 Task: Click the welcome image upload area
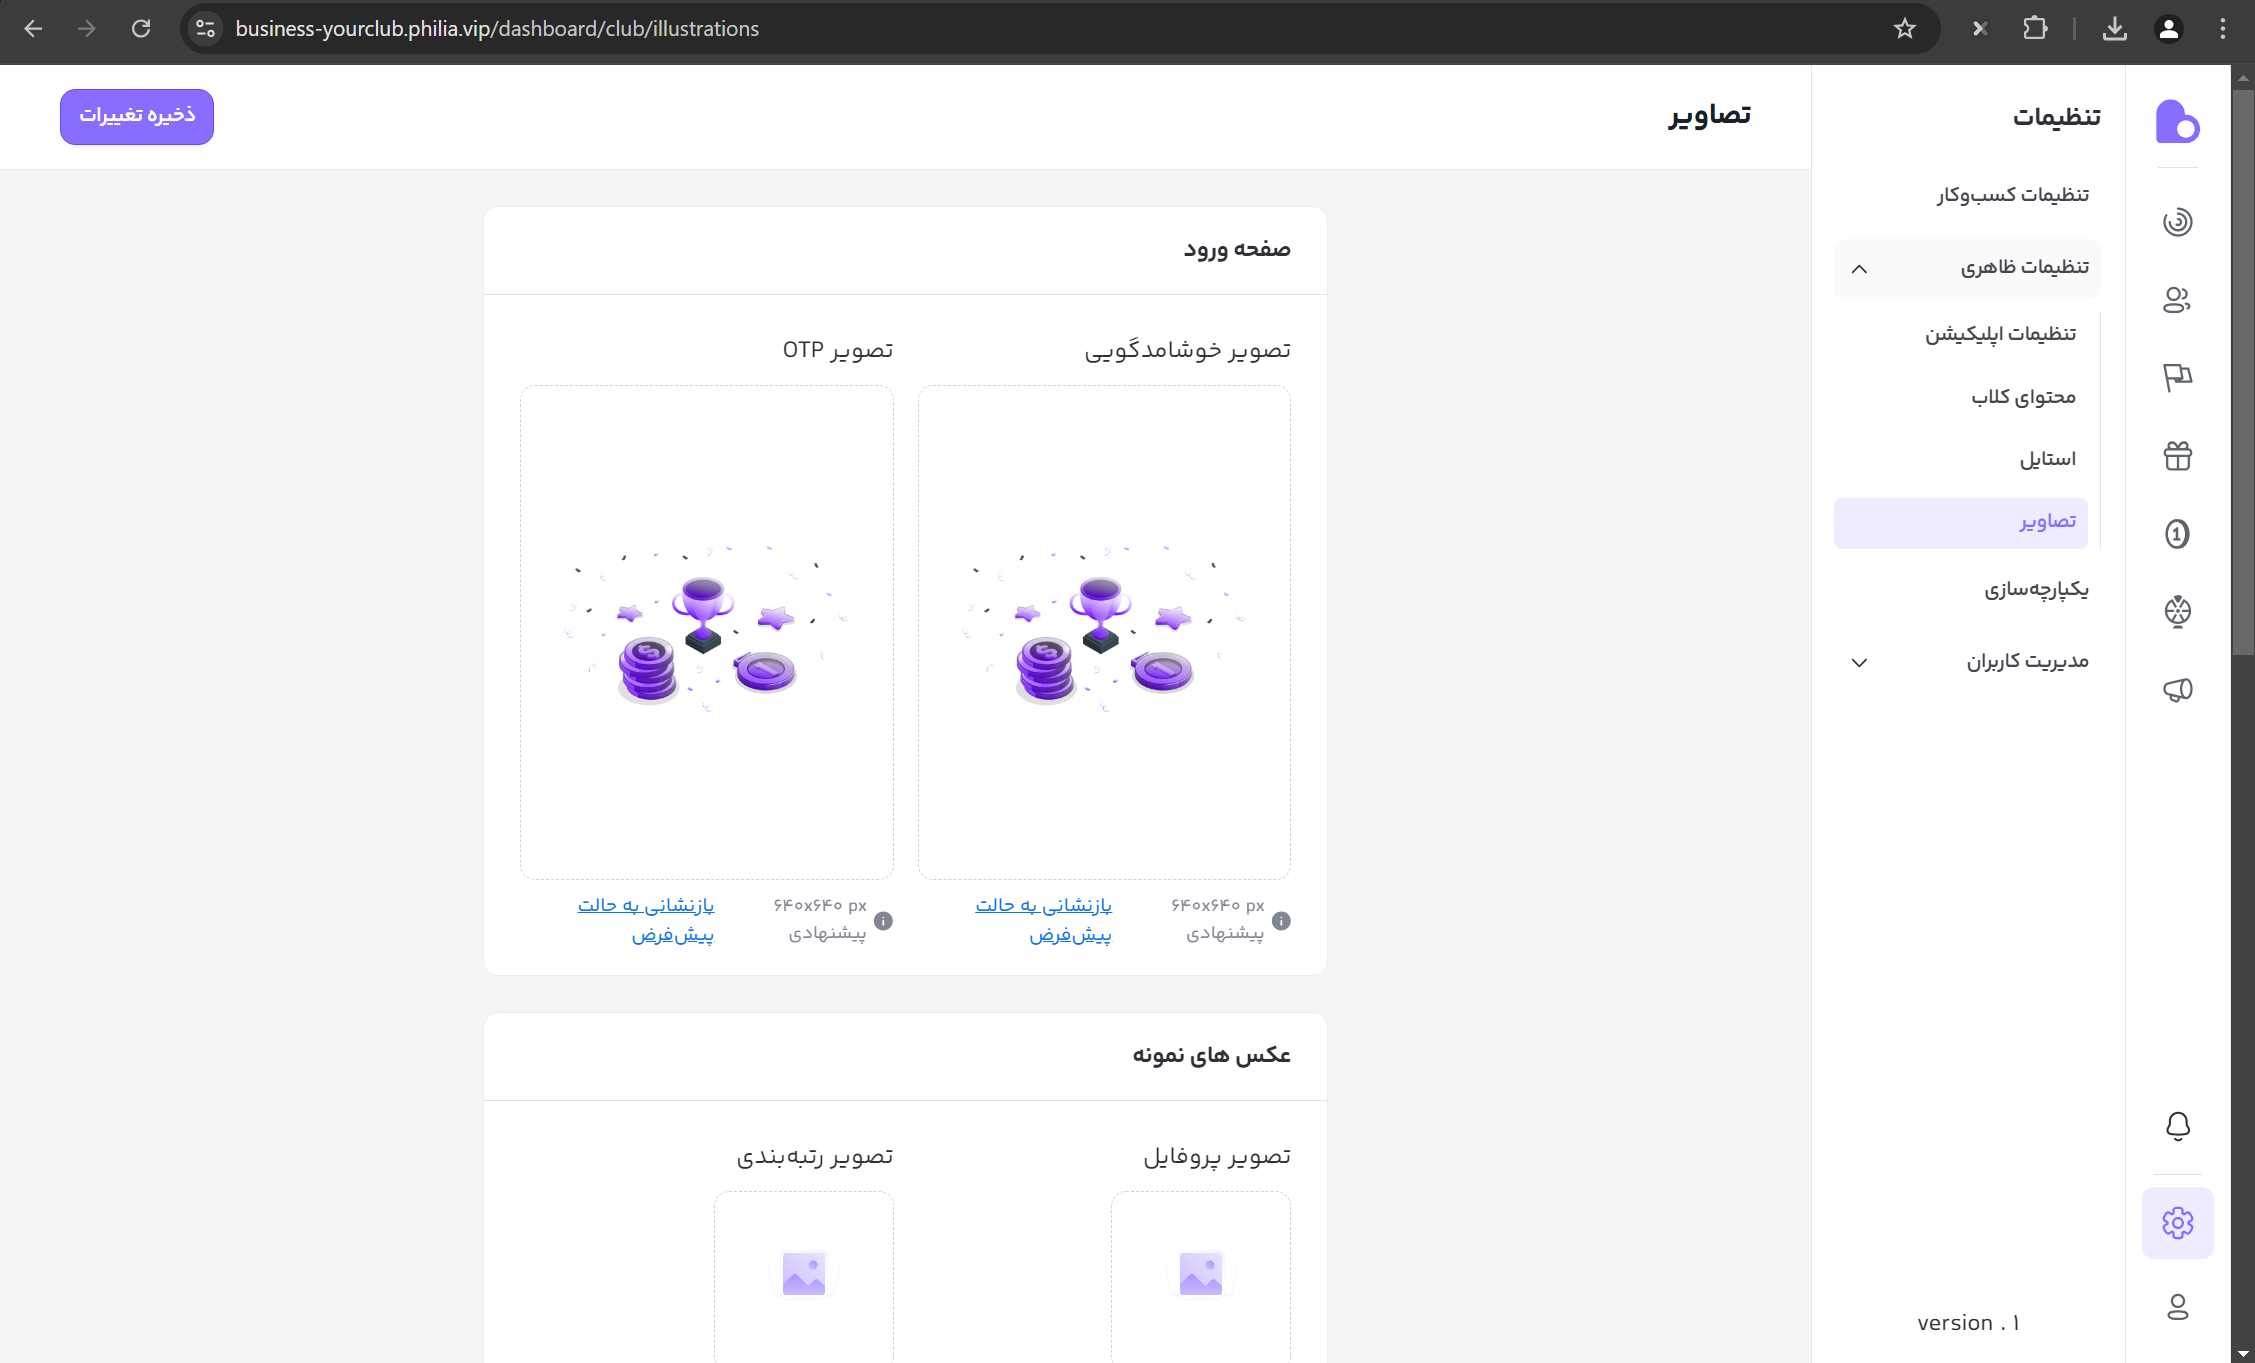pos(1104,632)
